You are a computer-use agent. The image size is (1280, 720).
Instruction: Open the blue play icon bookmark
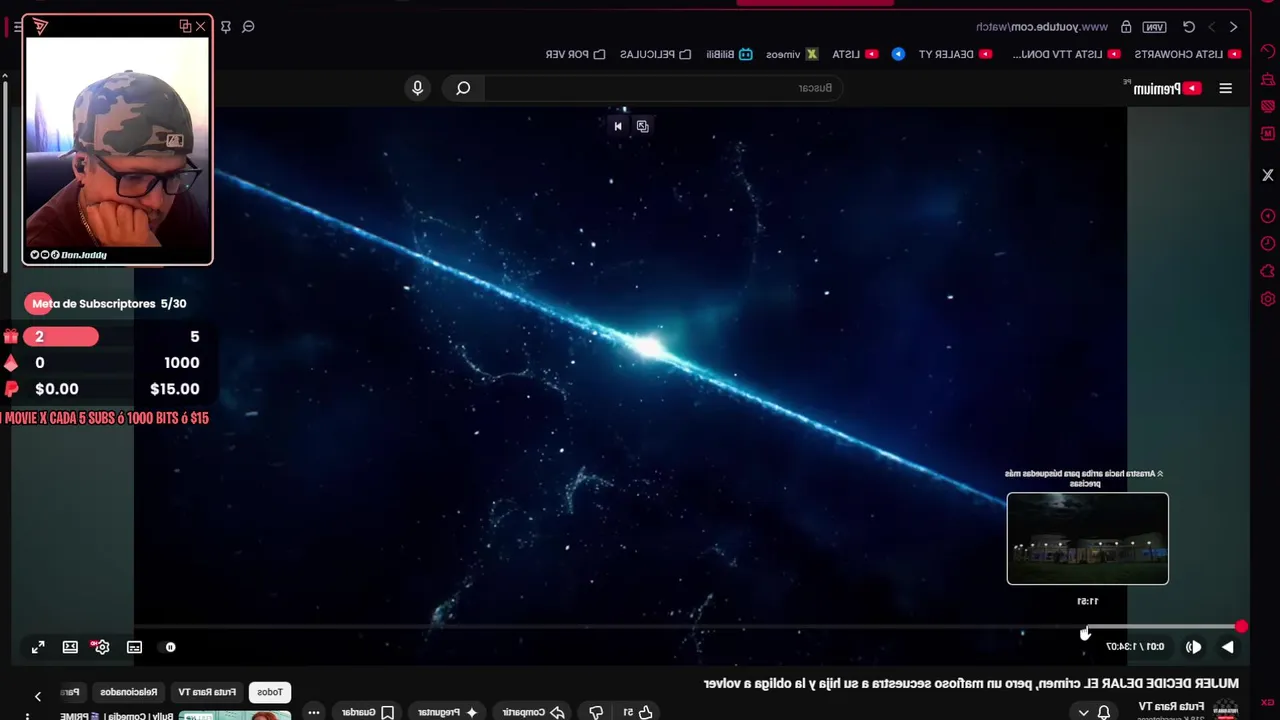(x=898, y=54)
